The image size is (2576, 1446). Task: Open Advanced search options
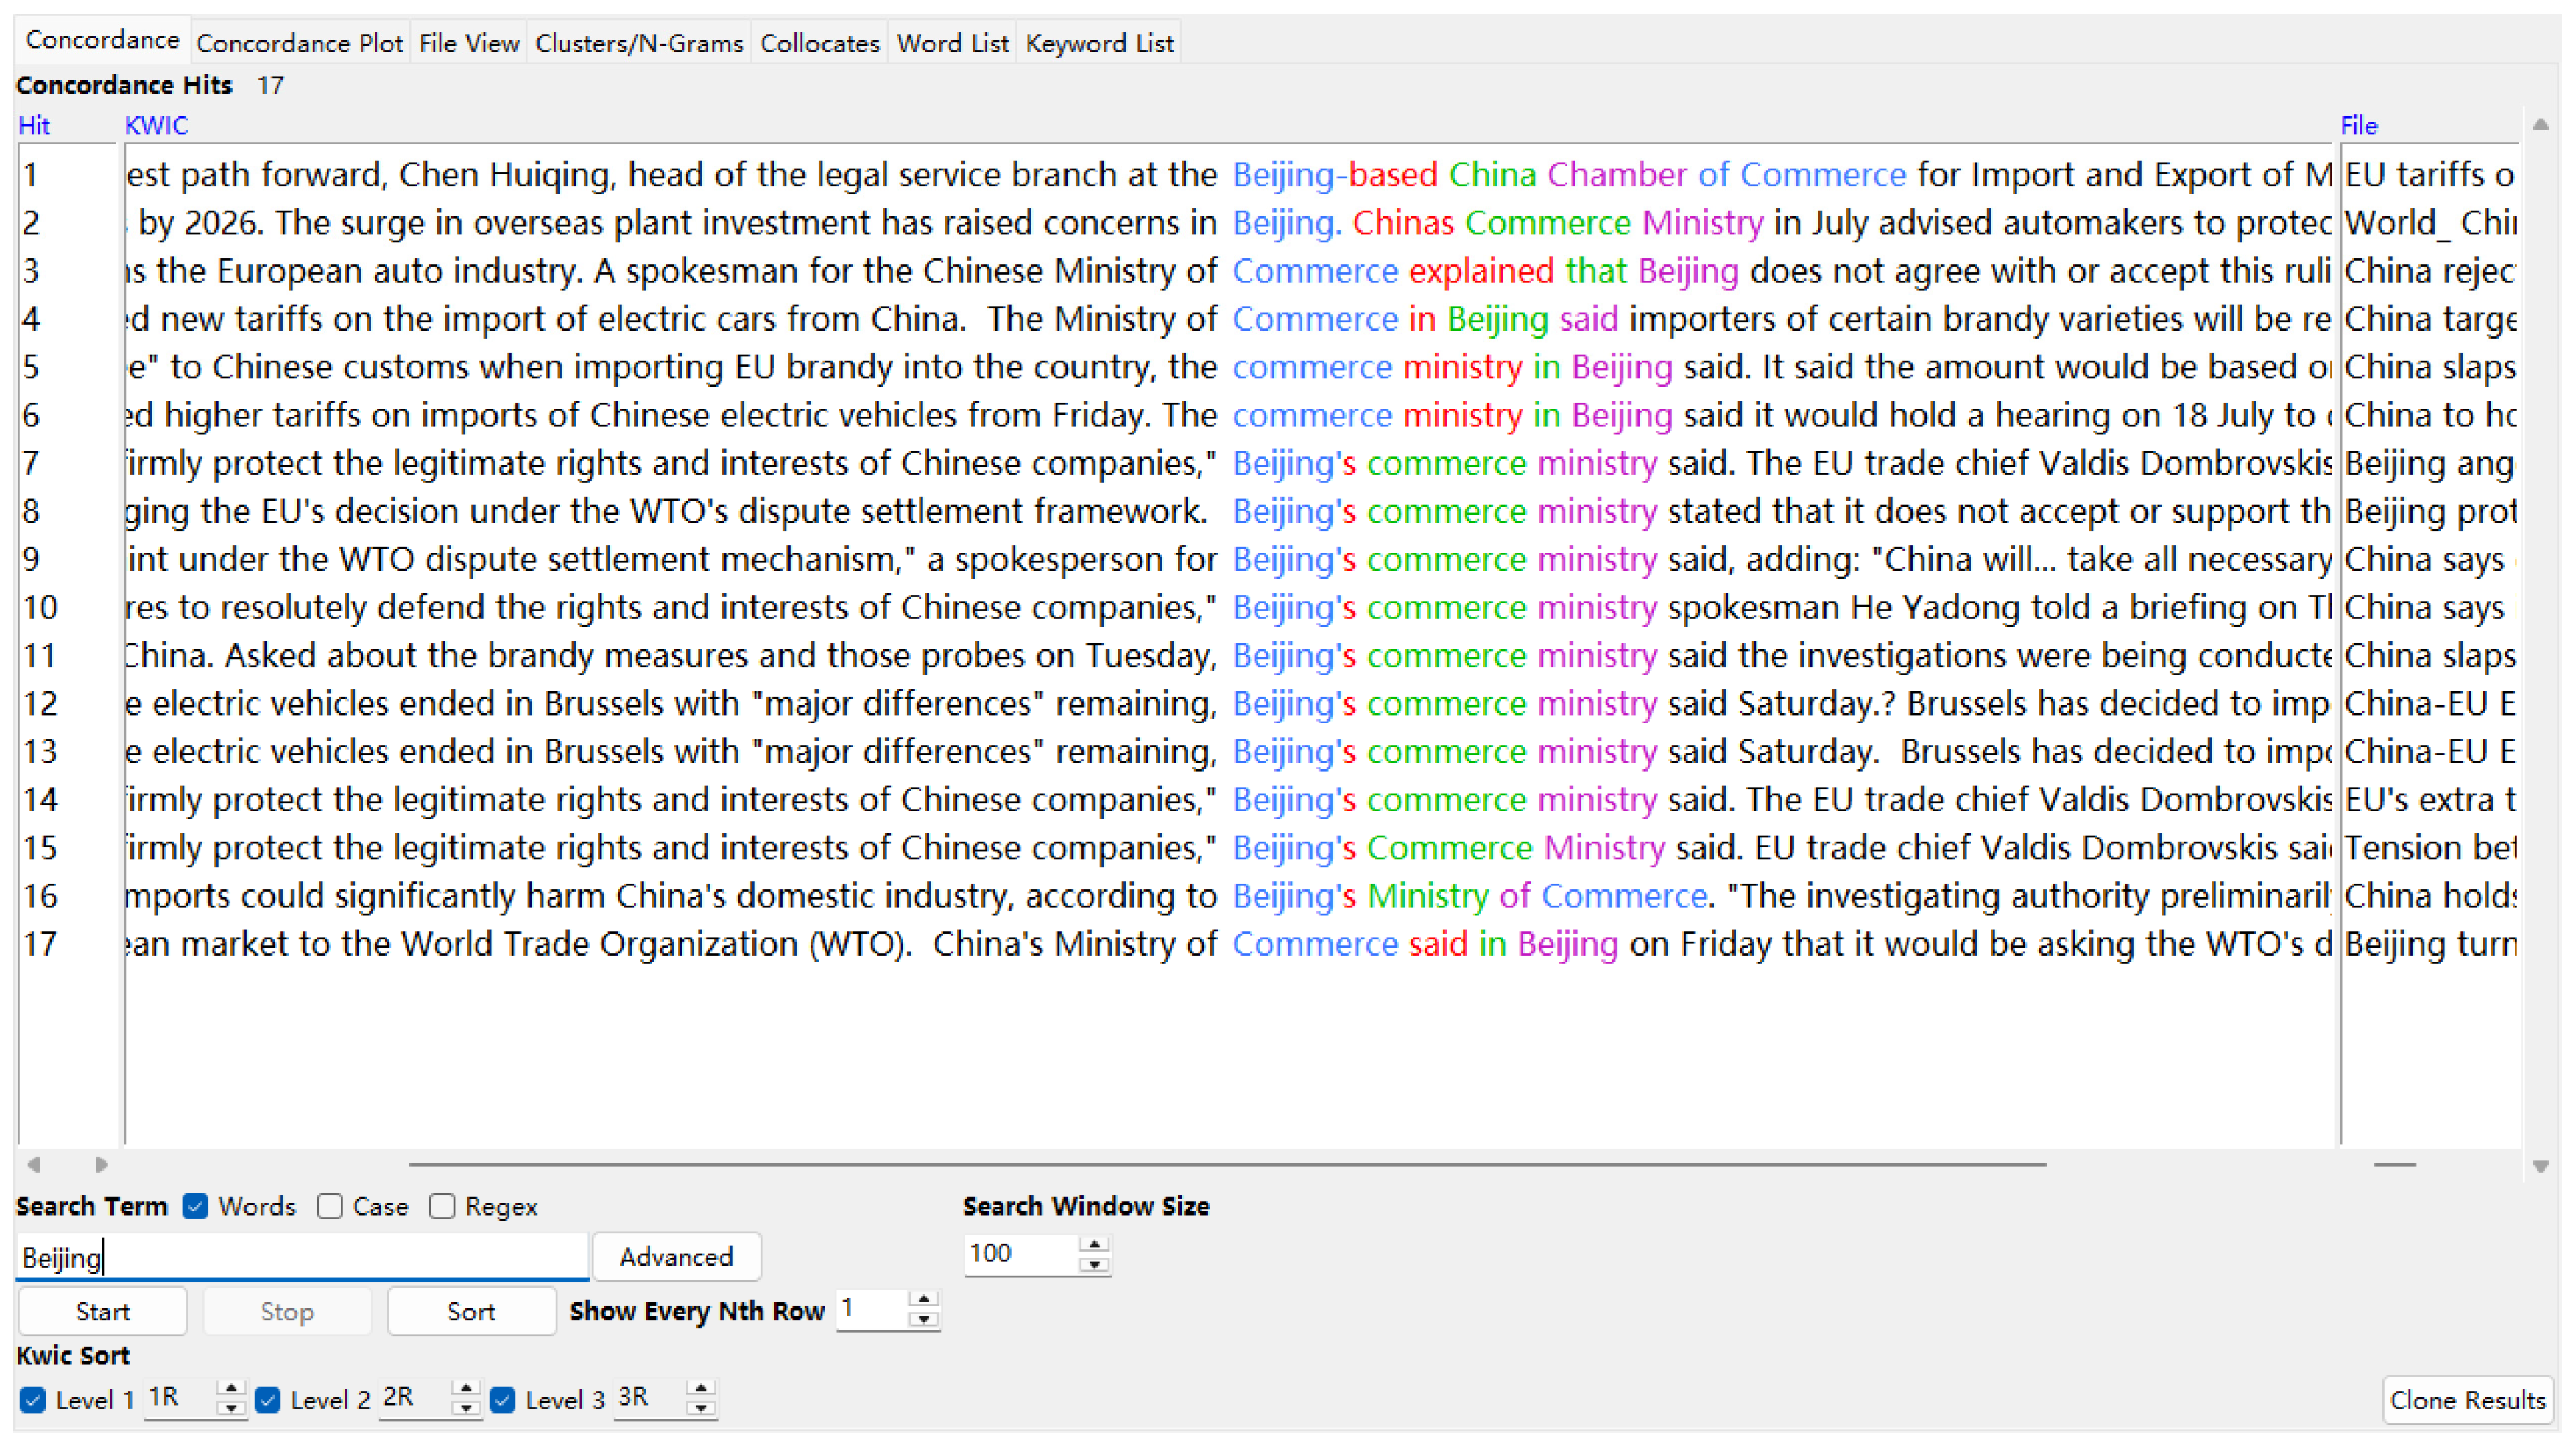click(676, 1257)
